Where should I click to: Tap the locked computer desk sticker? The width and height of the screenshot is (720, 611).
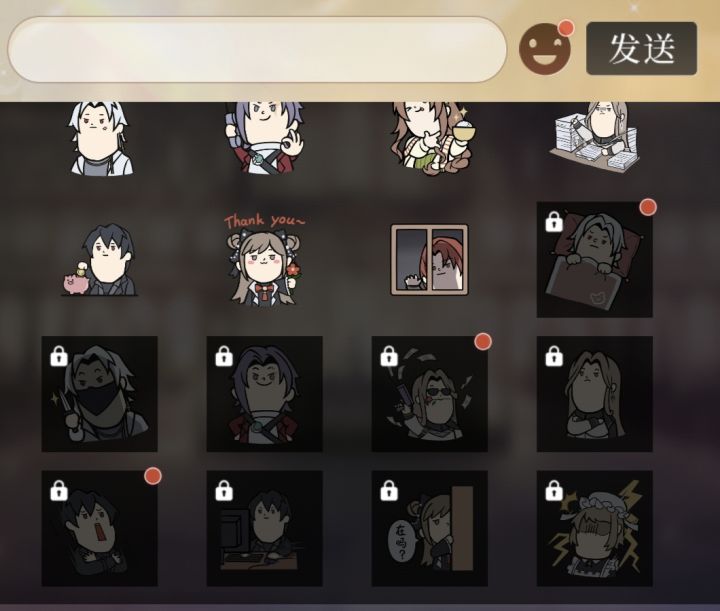[x=264, y=528]
